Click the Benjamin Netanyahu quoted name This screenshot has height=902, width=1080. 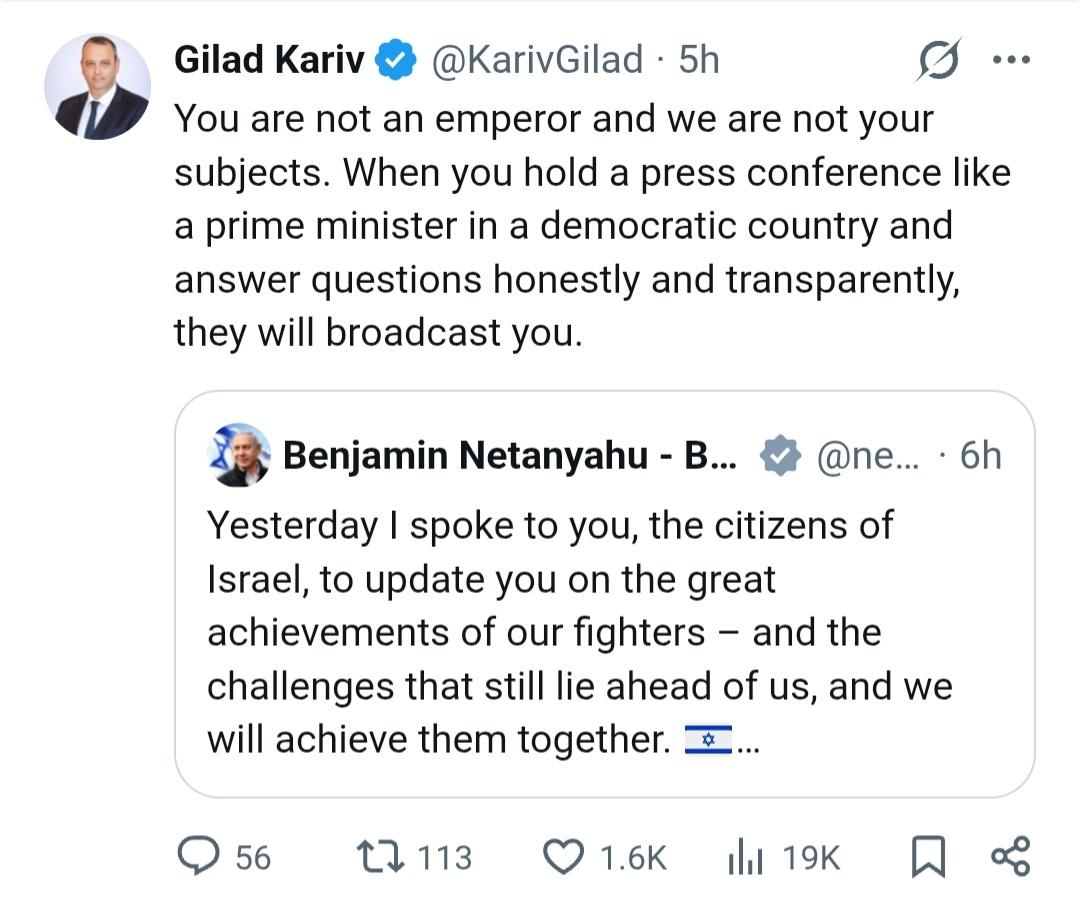point(510,456)
